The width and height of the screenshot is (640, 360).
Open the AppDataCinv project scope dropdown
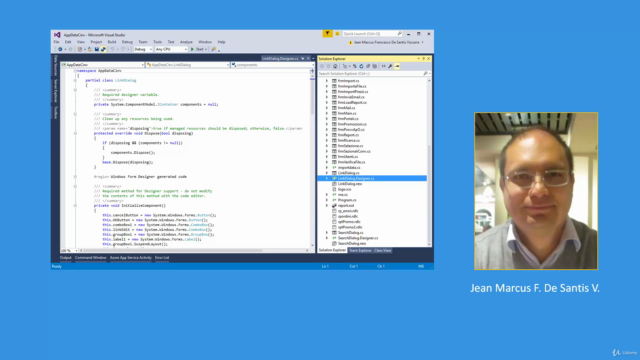coord(102,65)
